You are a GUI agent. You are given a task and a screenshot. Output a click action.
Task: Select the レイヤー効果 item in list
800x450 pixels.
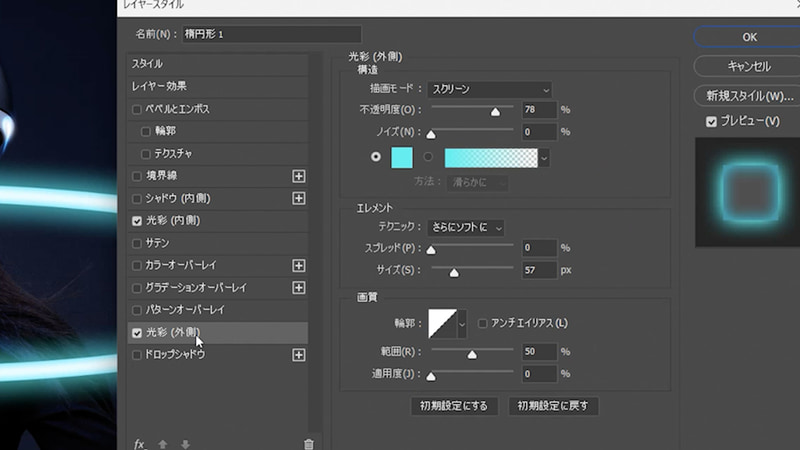[x=217, y=86]
